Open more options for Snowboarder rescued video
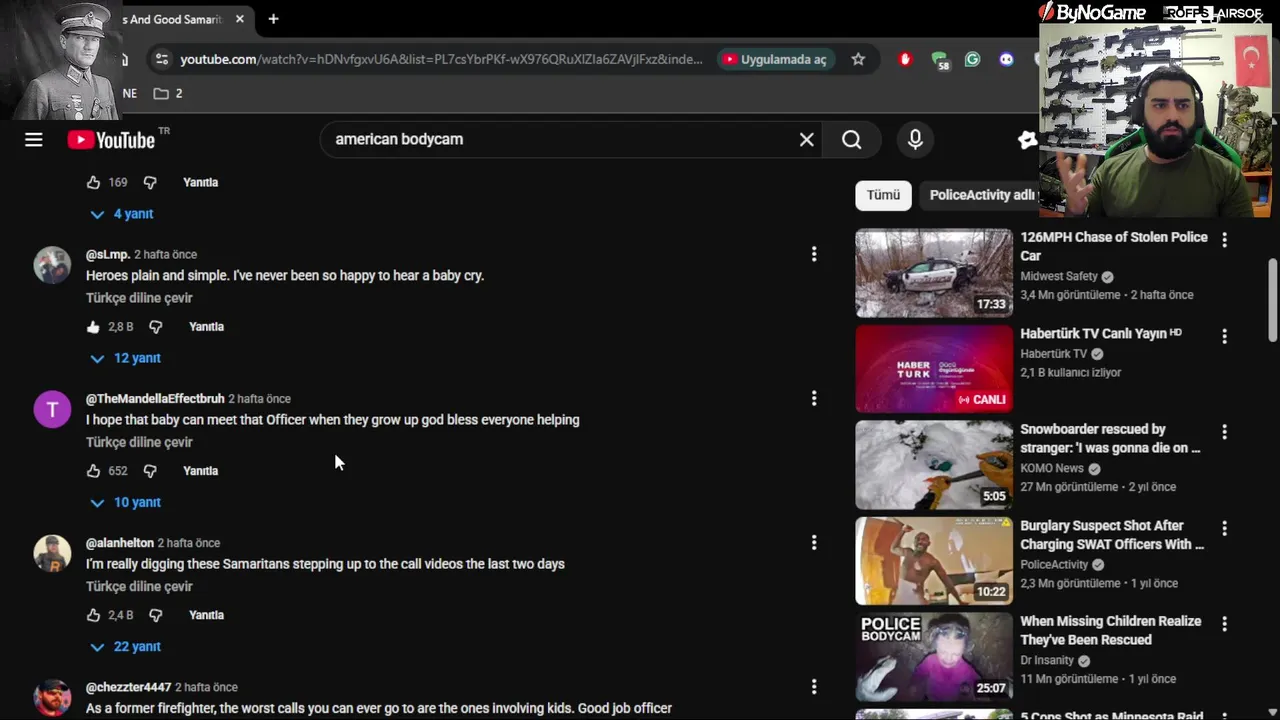The image size is (1280, 720). tap(1224, 432)
